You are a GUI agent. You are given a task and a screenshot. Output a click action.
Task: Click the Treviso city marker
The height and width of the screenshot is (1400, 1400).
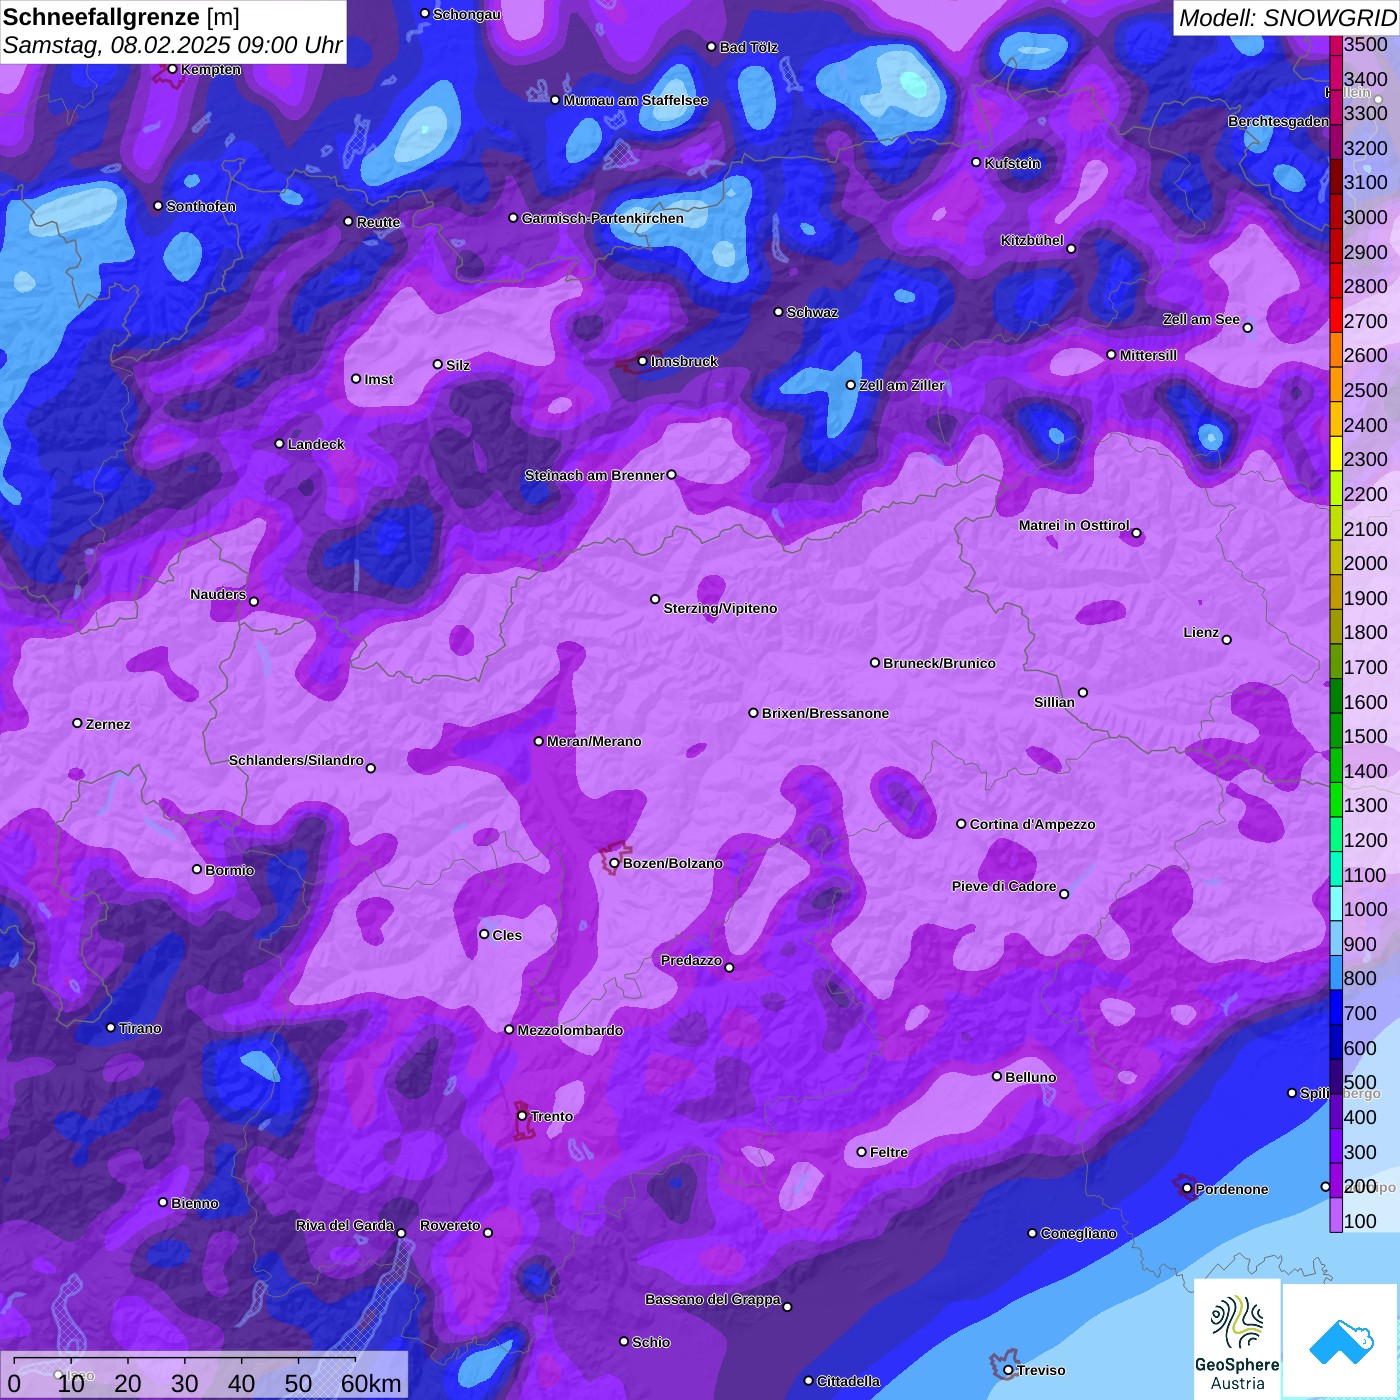1008,1370
